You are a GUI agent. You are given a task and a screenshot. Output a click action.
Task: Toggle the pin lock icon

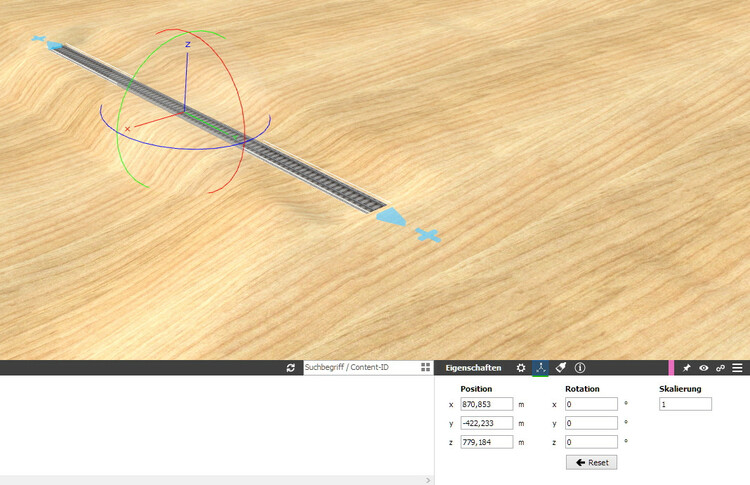click(686, 368)
